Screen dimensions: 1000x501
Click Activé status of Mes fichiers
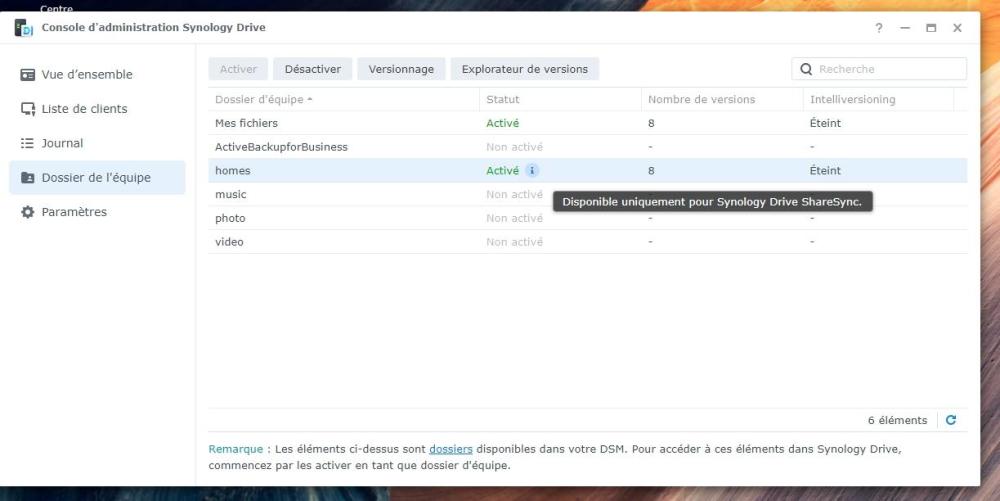[x=503, y=123]
